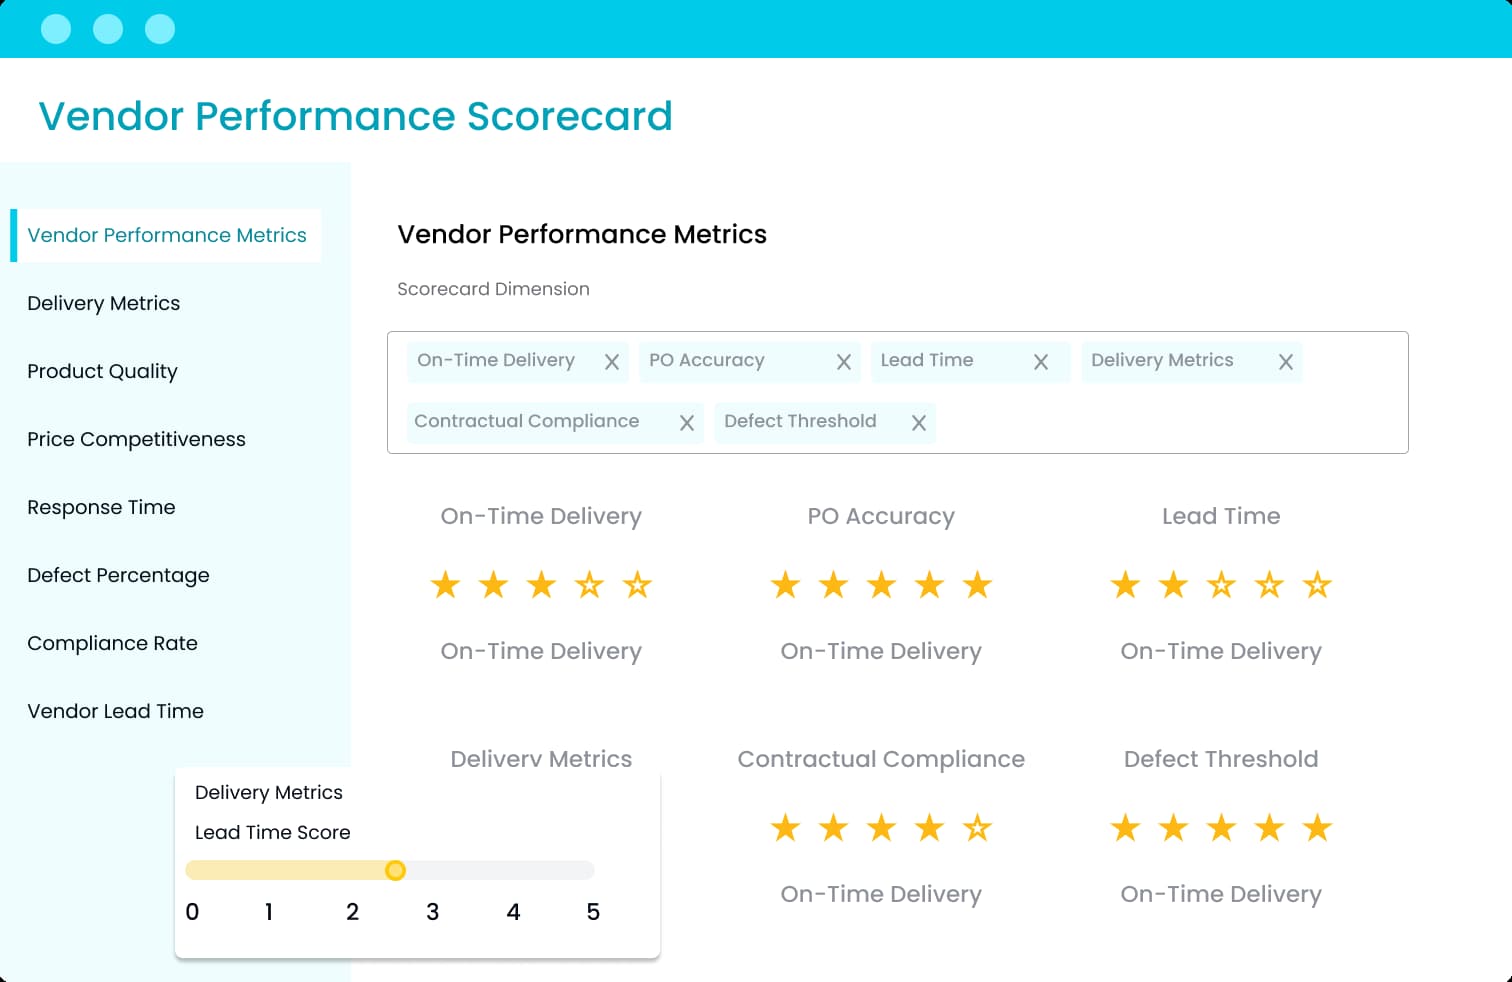Screen dimensions: 1512x982
Task: Select Vendor Lead Time sidebar item
Action: point(115,711)
